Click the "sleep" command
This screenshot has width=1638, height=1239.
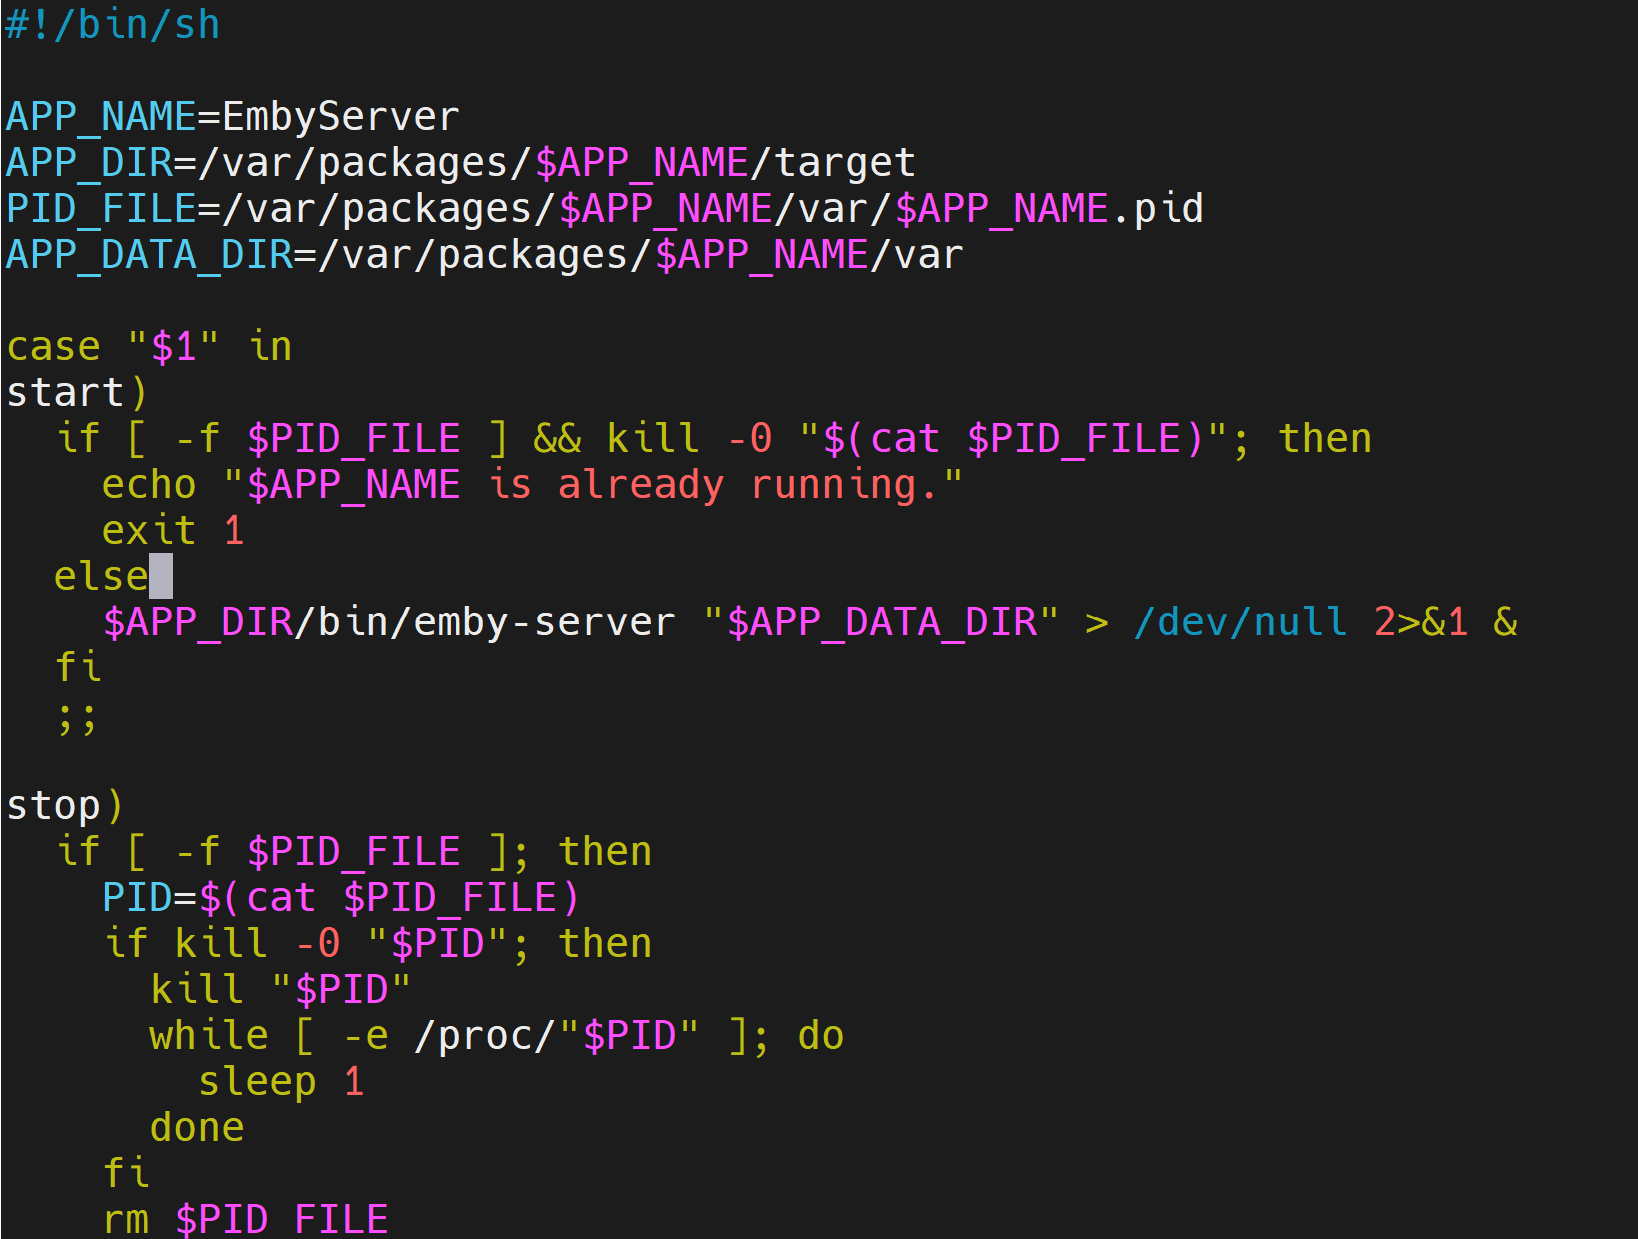[x=257, y=1082]
